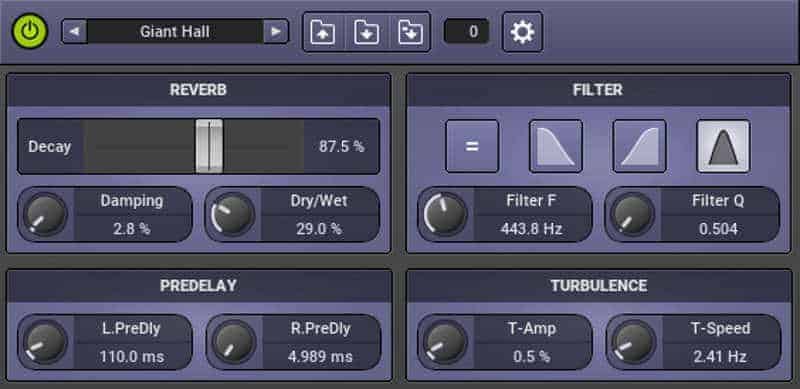
Task: Click the save preset as folder icon
Action: click(x=410, y=32)
